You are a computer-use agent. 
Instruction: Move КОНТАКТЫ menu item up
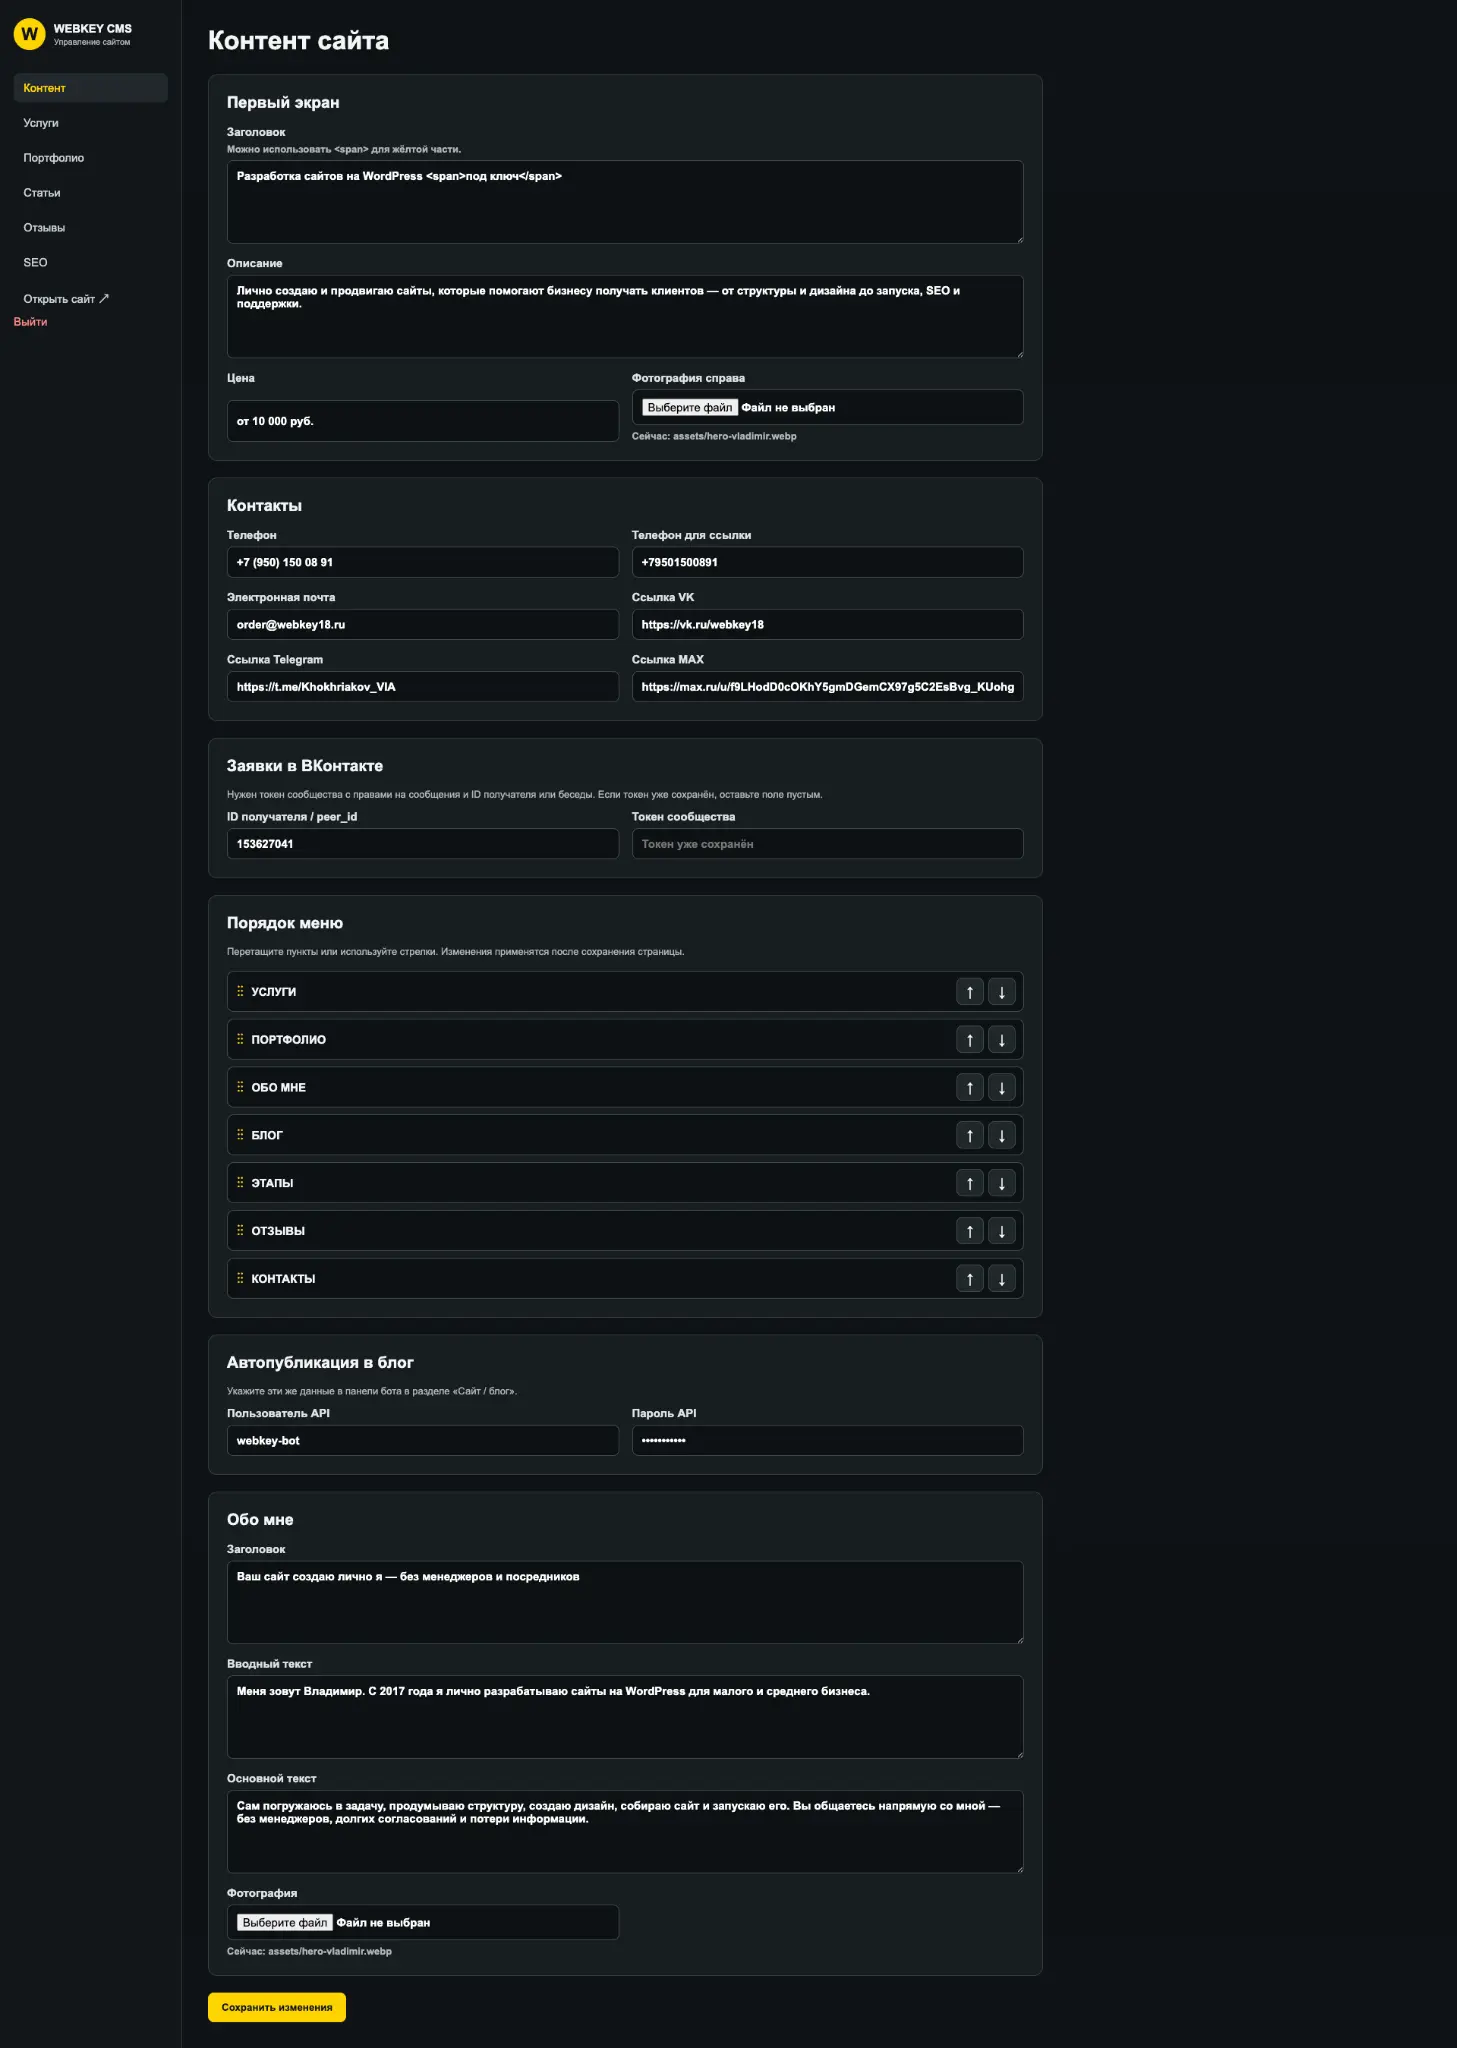click(x=969, y=1279)
